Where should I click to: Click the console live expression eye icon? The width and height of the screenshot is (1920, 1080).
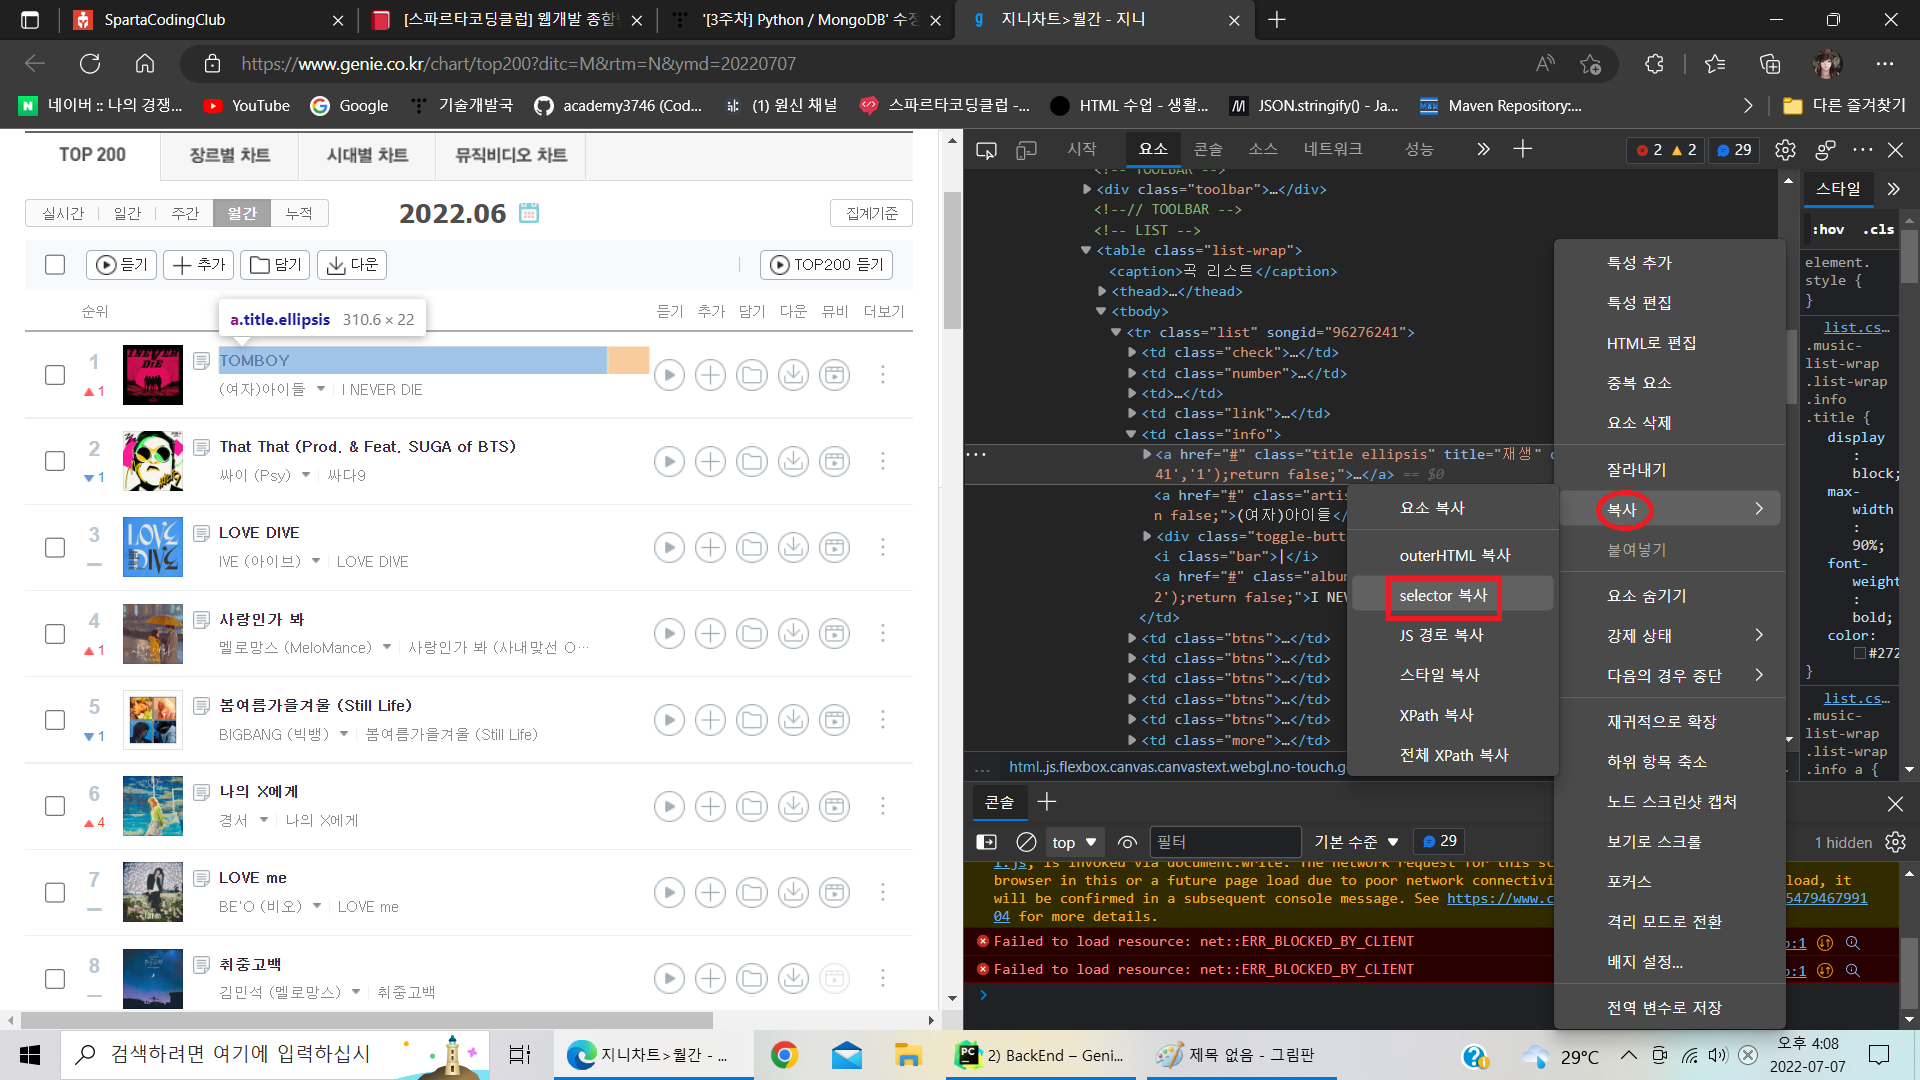1128,842
